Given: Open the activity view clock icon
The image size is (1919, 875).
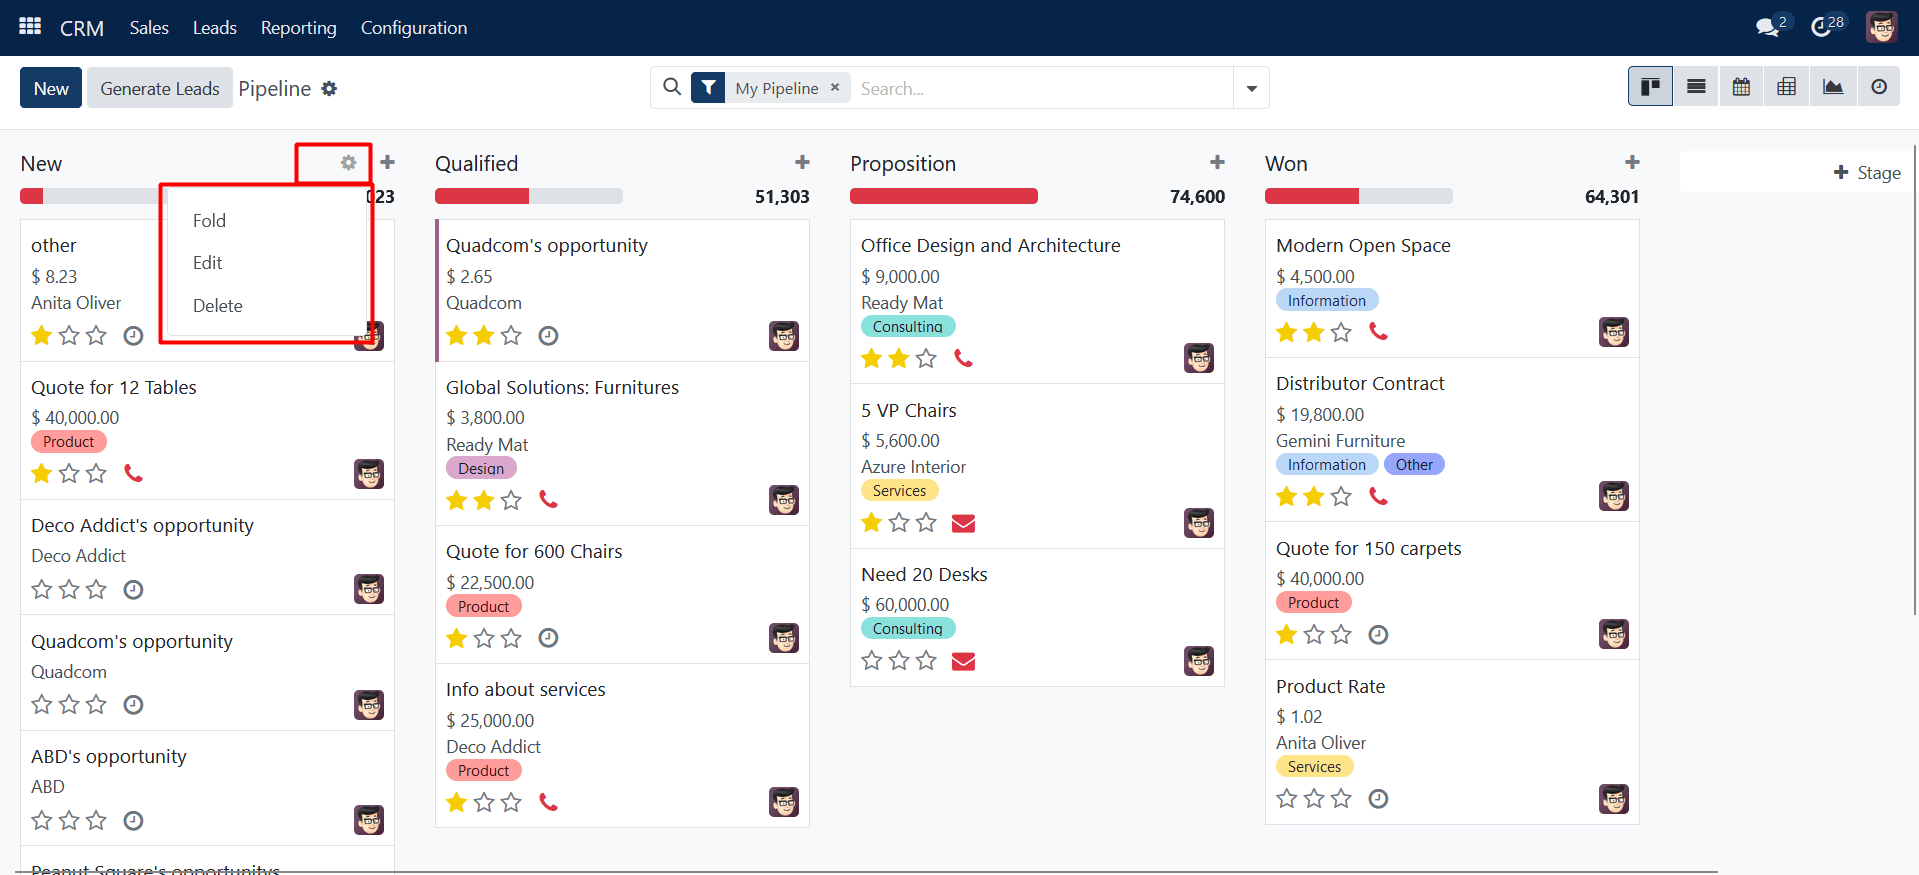Looking at the screenshot, I should pyautogui.click(x=1879, y=87).
